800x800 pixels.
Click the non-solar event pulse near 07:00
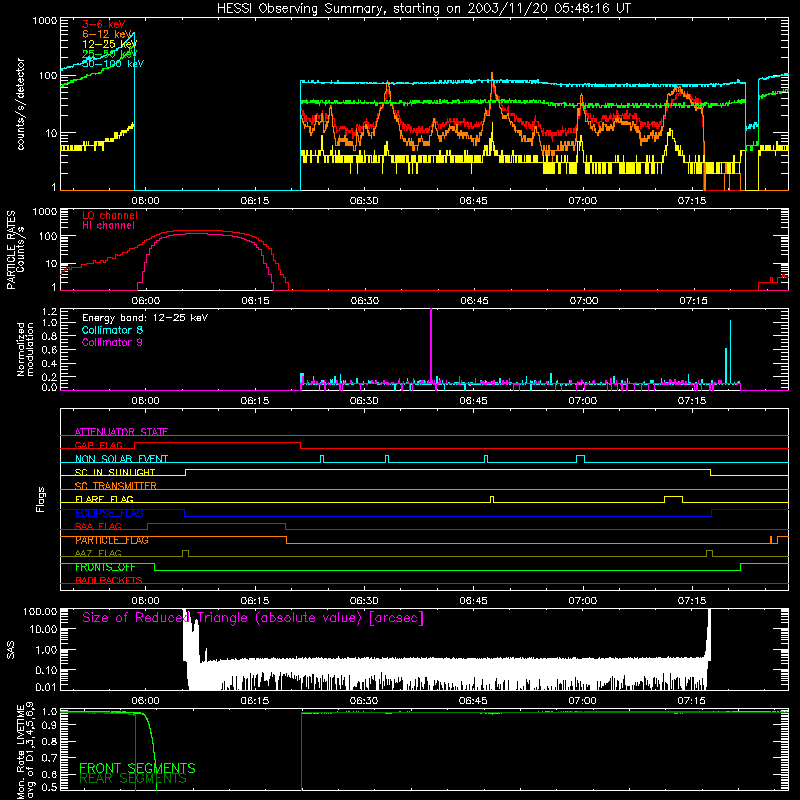pyautogui.click(x=580, y=458)
